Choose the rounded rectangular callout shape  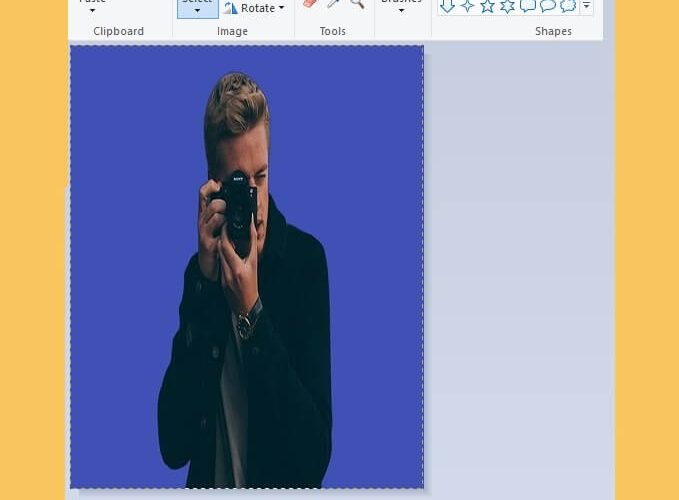[527, 6]
